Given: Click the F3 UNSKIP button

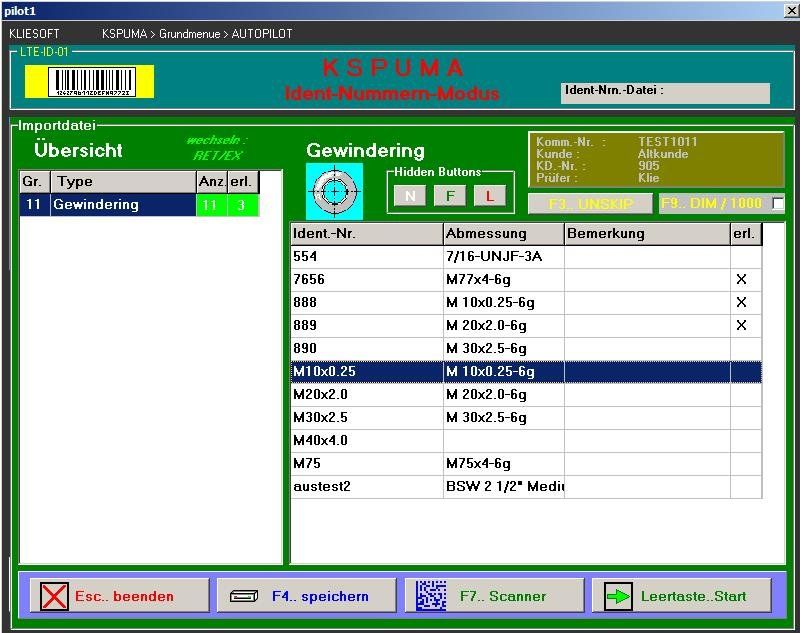Looking at the screenshot, I should click(x=591, y=203).
